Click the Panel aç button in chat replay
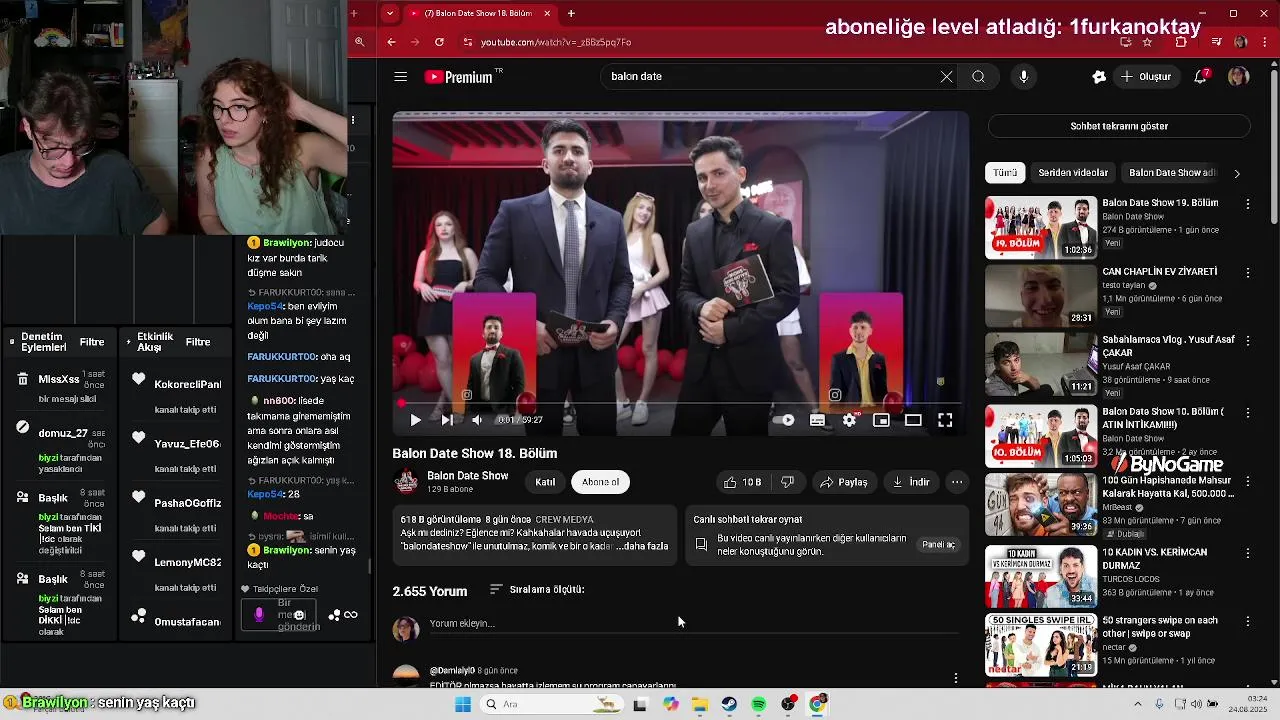Screen dimensions: 1280x720 938,545
